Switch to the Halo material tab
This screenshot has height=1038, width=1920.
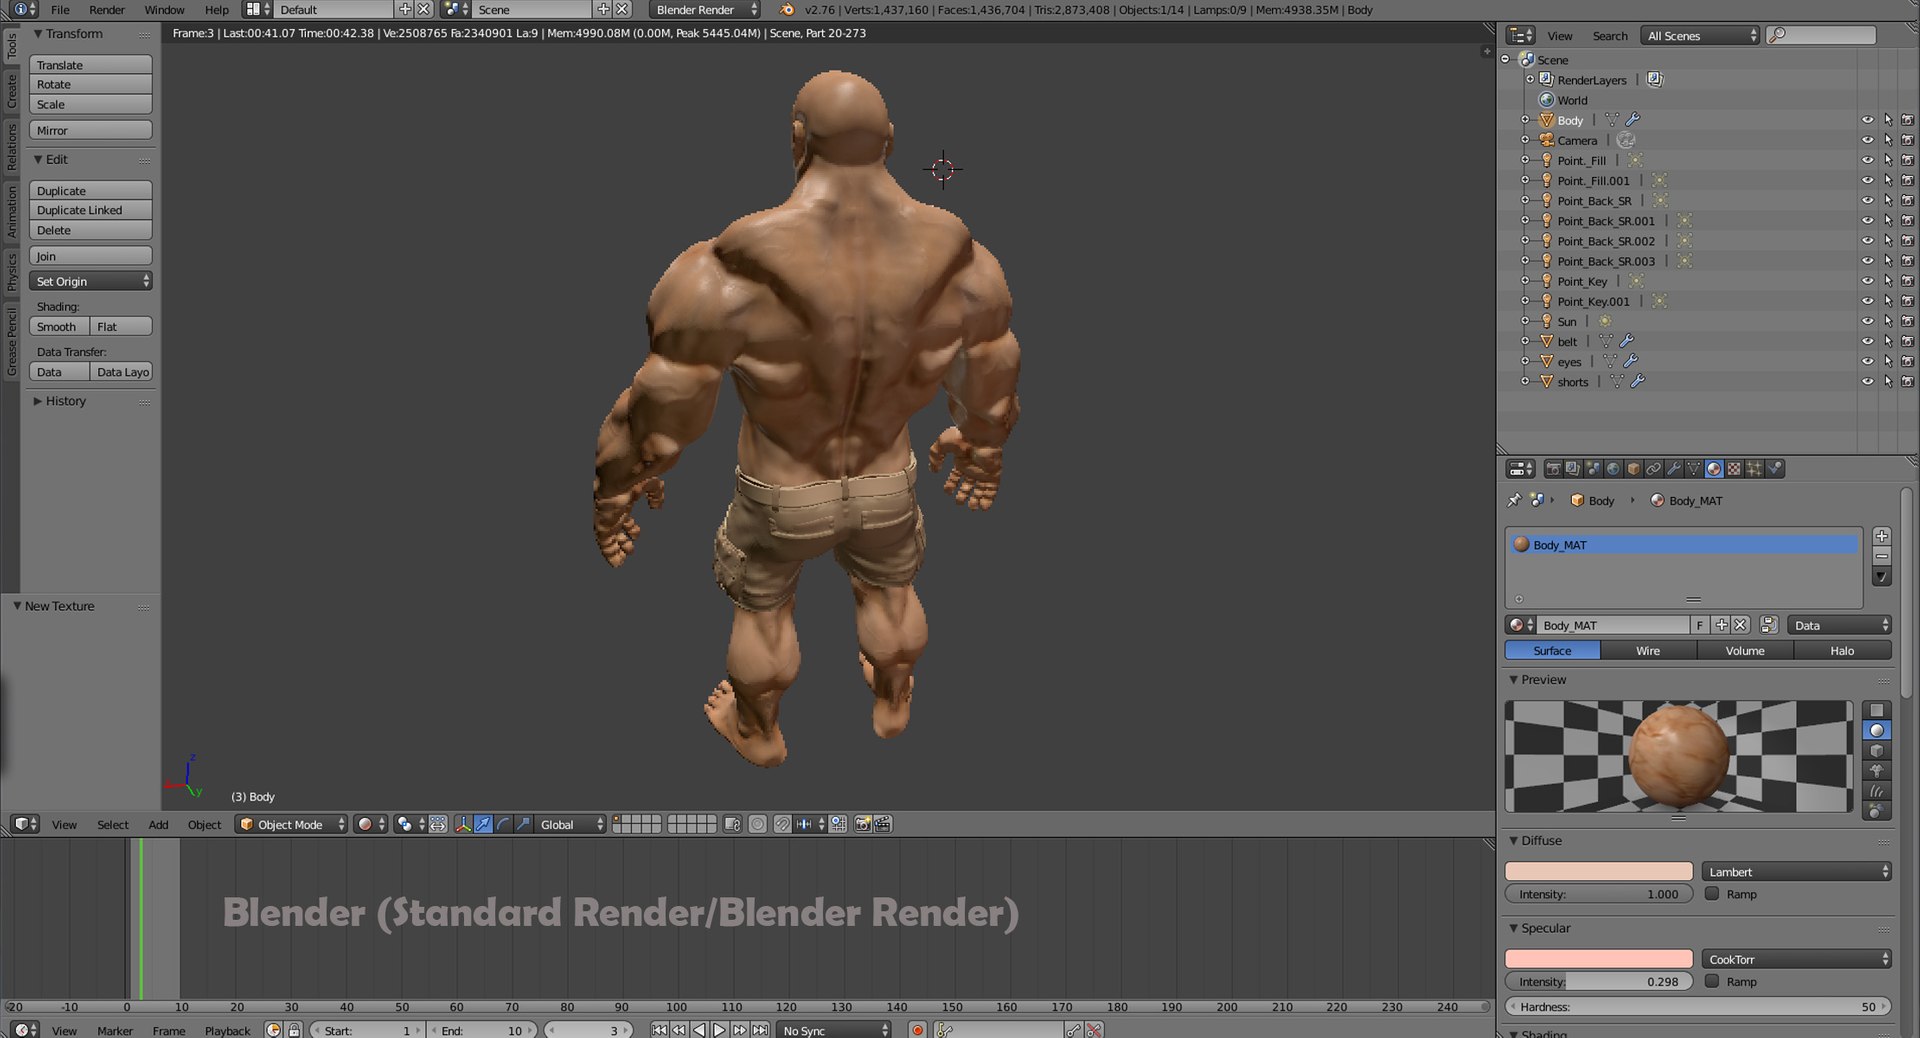tap(1842, 651)
